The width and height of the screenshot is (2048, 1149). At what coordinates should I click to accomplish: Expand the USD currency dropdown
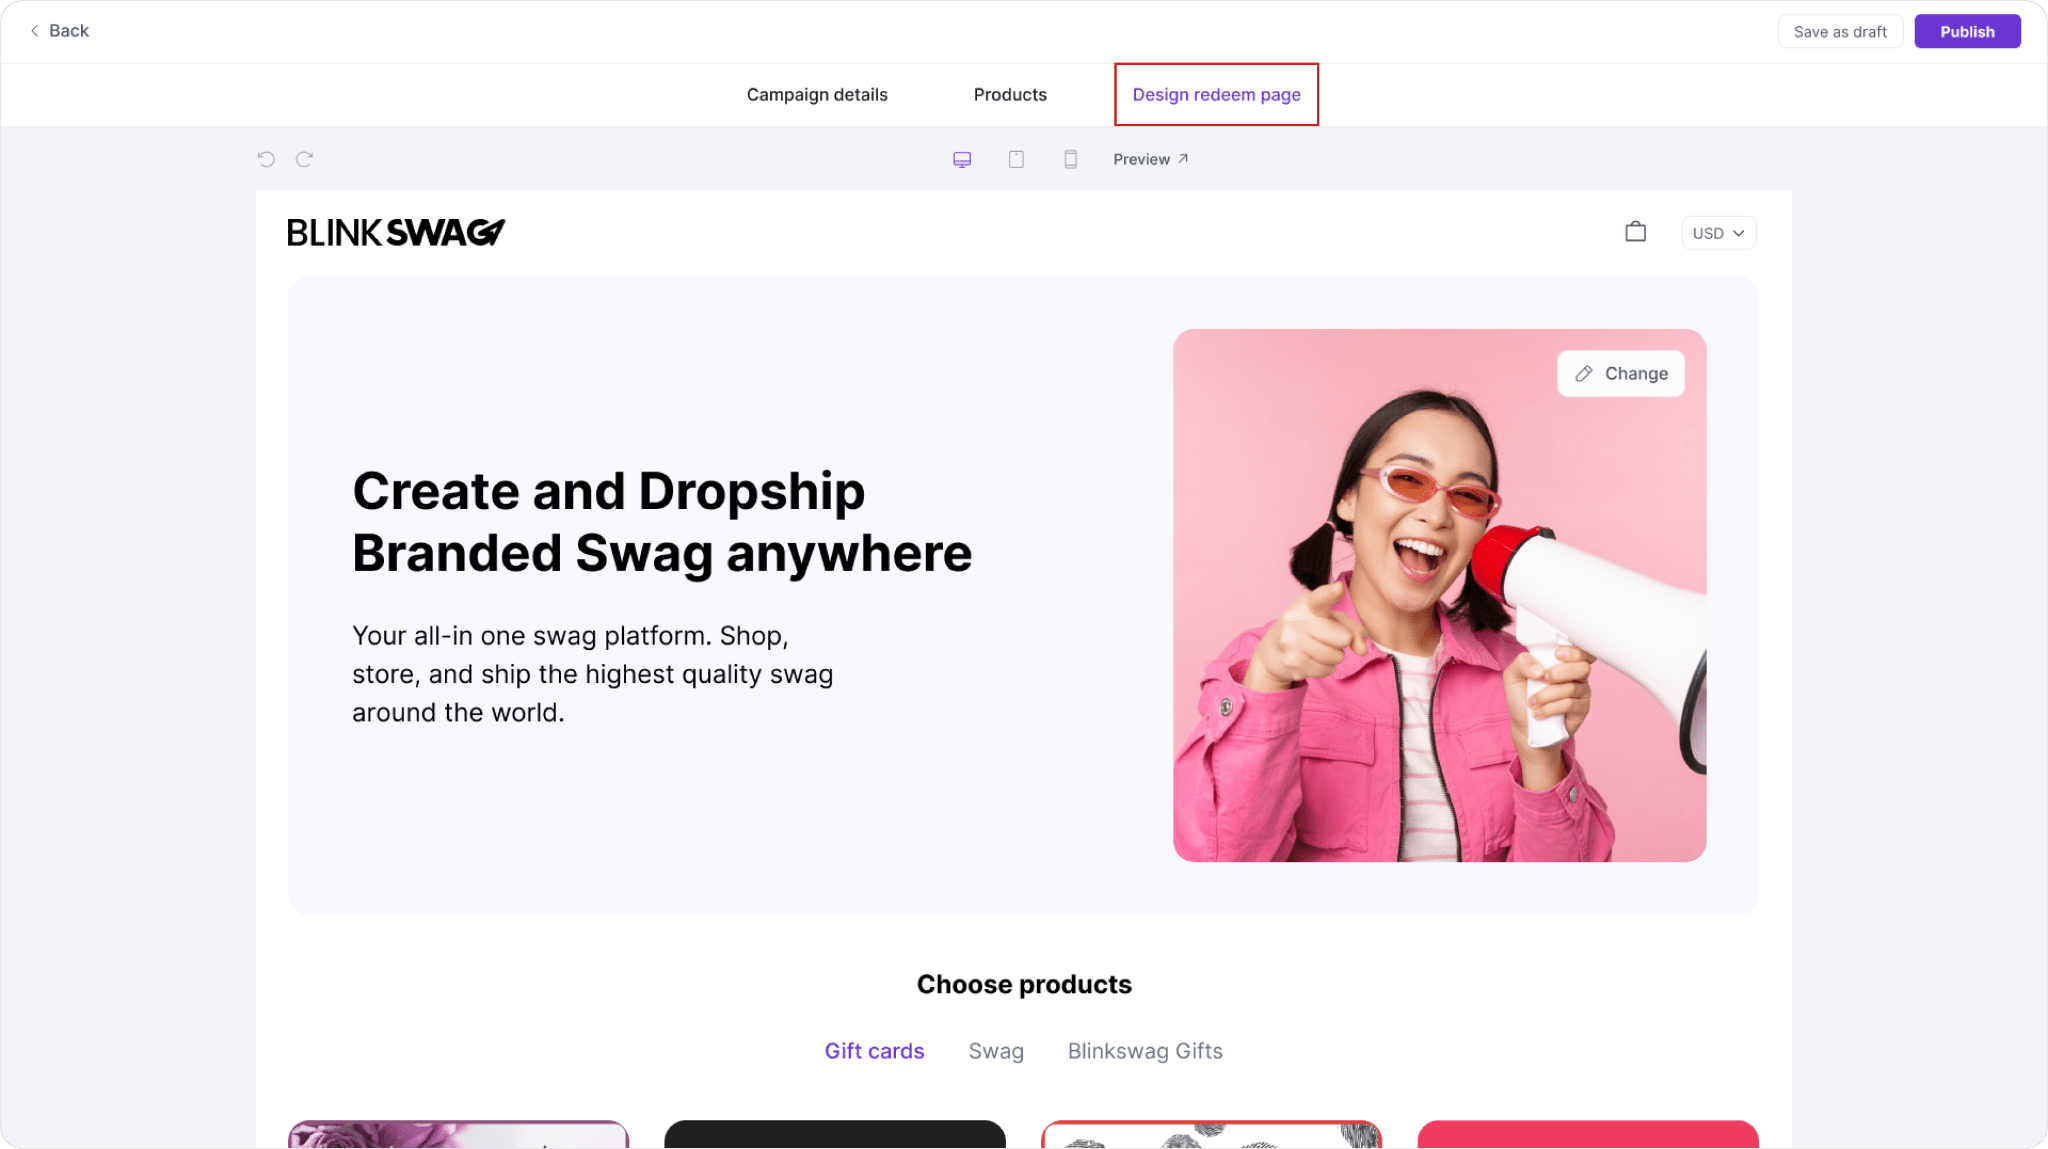[1719, 232]
